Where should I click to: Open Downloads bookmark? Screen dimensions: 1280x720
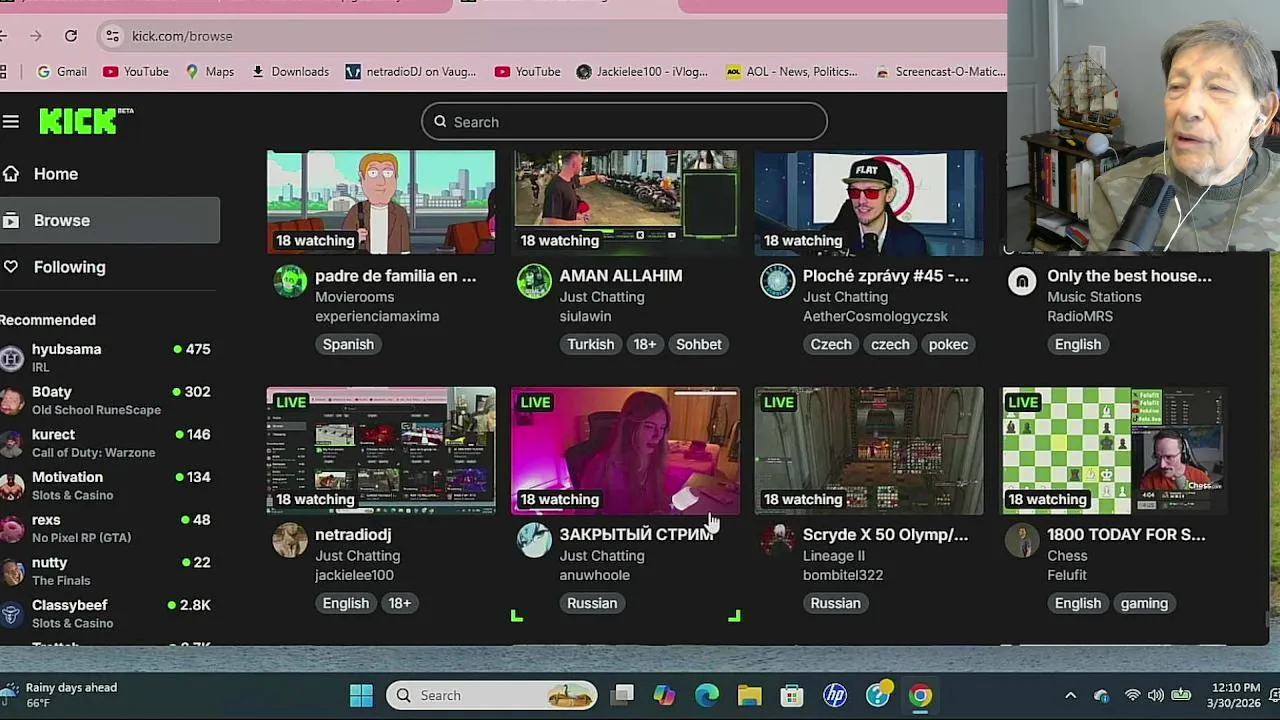click(290, 72)
